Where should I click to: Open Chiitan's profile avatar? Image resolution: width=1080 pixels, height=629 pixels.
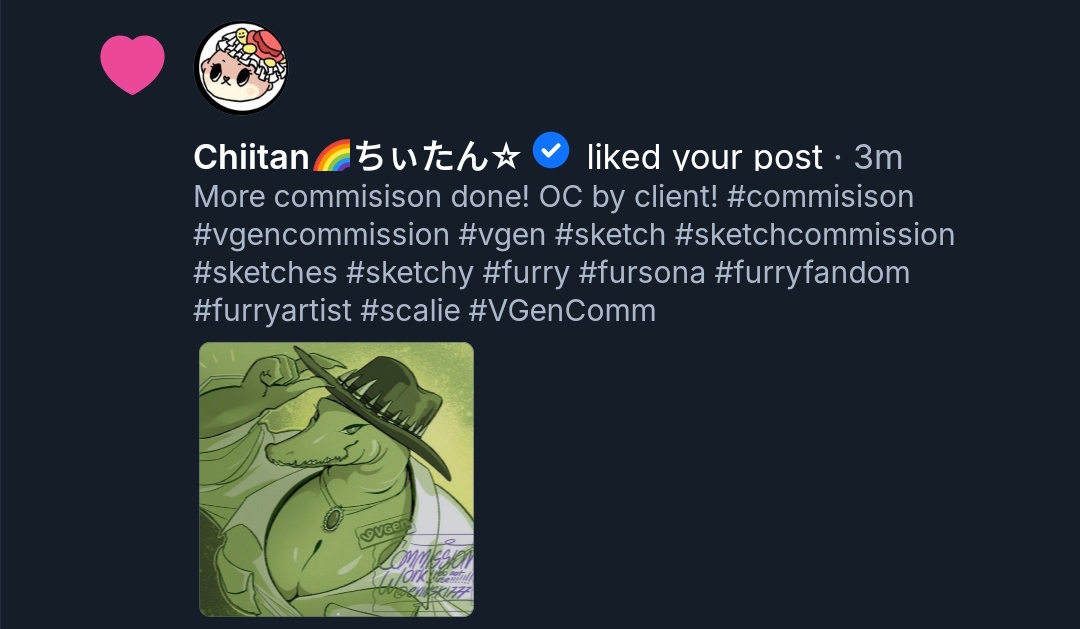tap(241, 68)
